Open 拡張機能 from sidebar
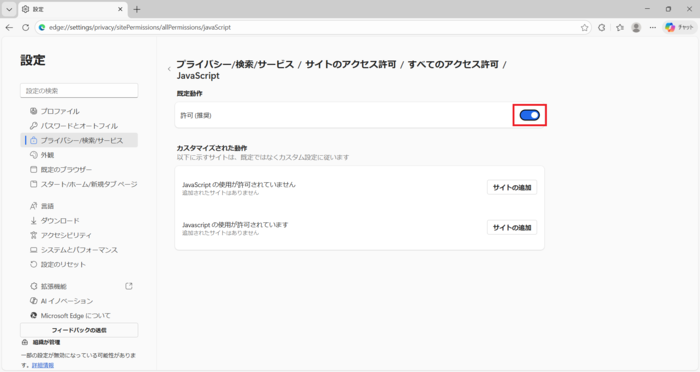The width and height of the screenshot is (700, 372). click(x=79, y=286)
